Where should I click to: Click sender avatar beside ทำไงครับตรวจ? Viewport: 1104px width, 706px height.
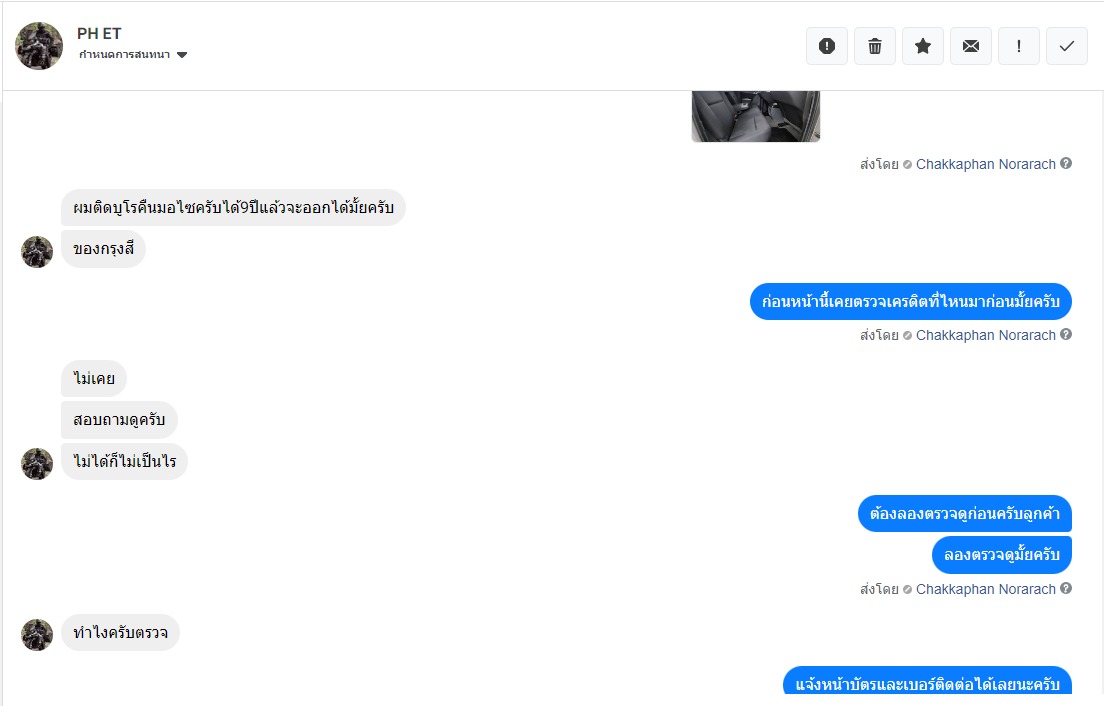[37, 635]
